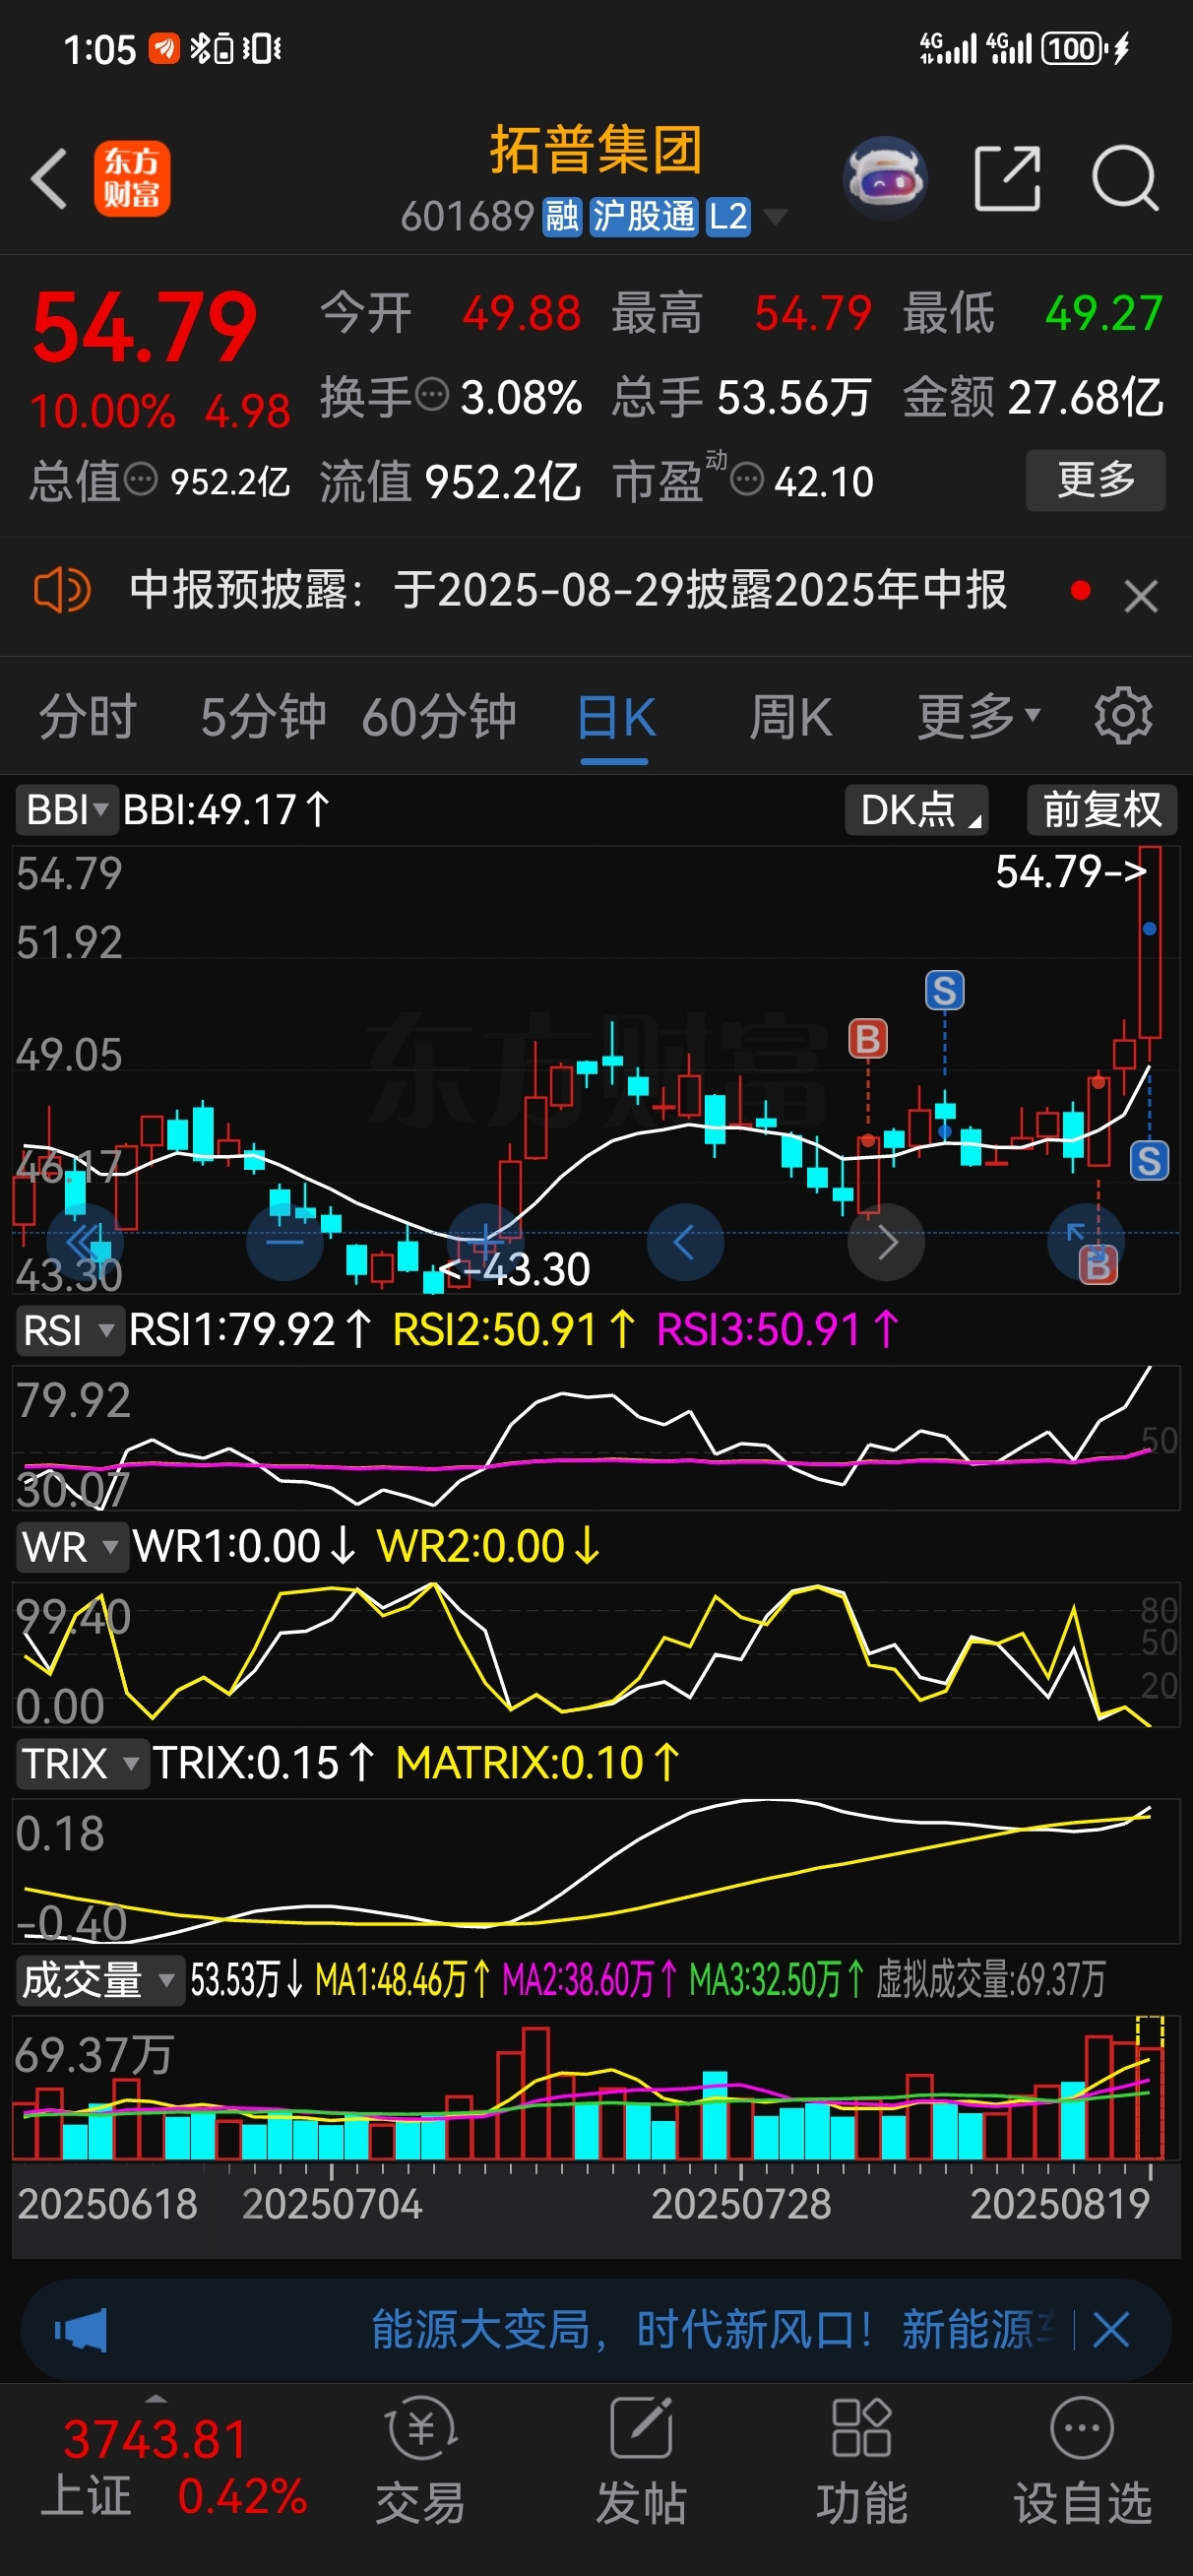The height and width of the screenshot is (2576, 1193).
Task: Tap the speaker announcement icon
Action: tap(62, 590)
